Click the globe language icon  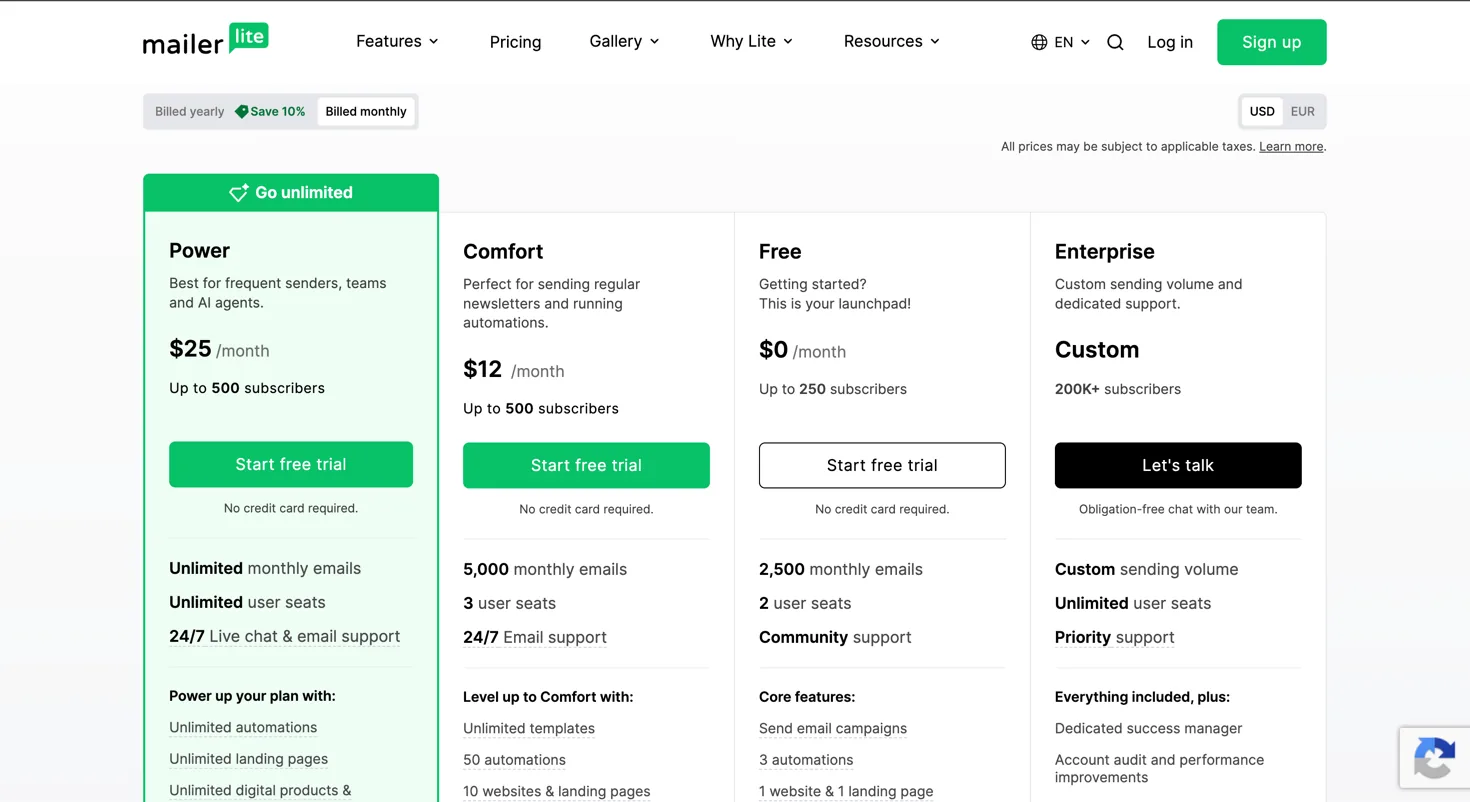click(1039, 42)
